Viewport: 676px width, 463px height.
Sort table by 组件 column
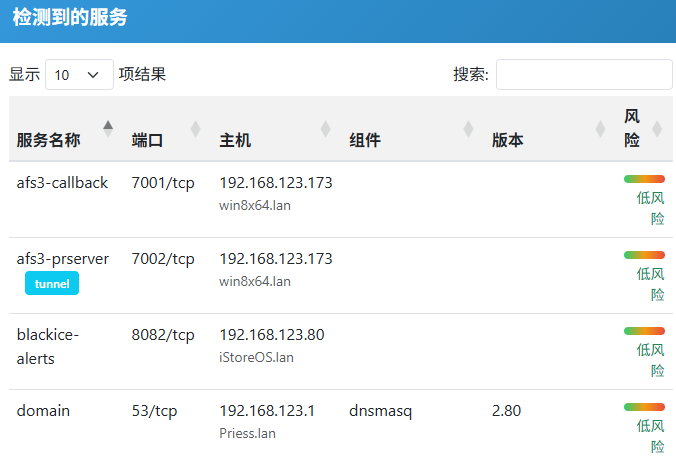point(413,128)
